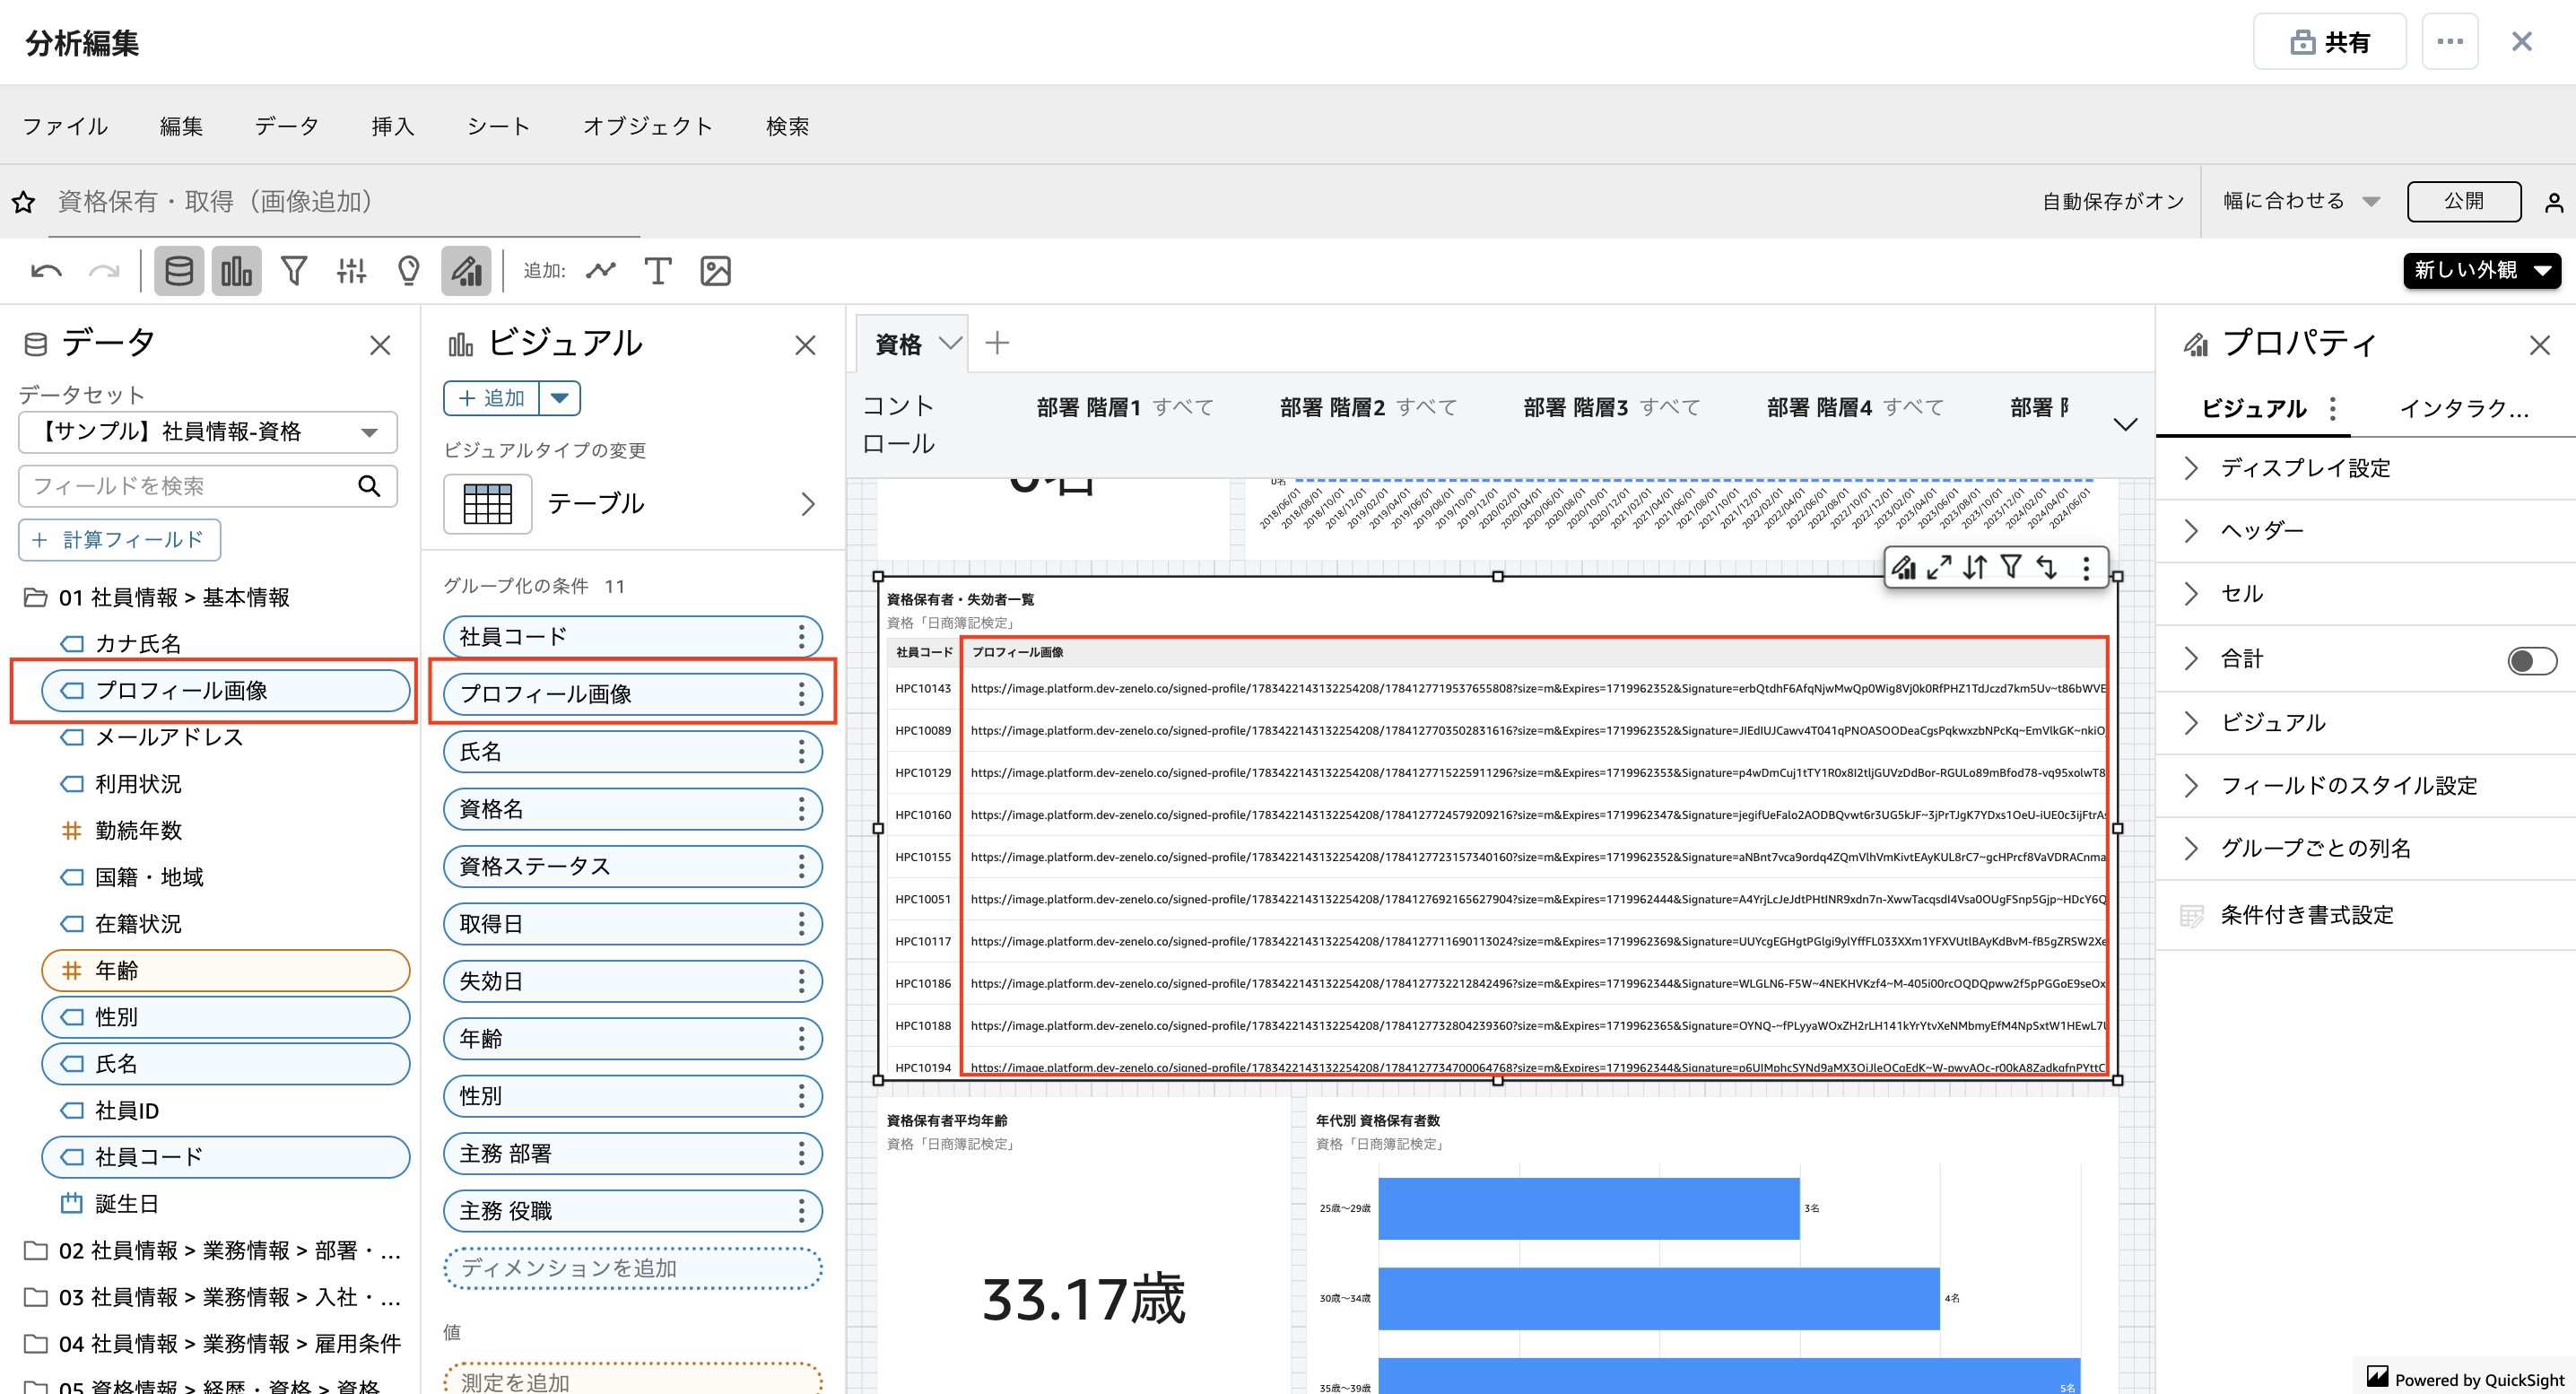The width and height of the screenshot is (2576, 1394).
Task: Click the parameters sliders icon in toolbar
Action: click(x=351, y=271)
